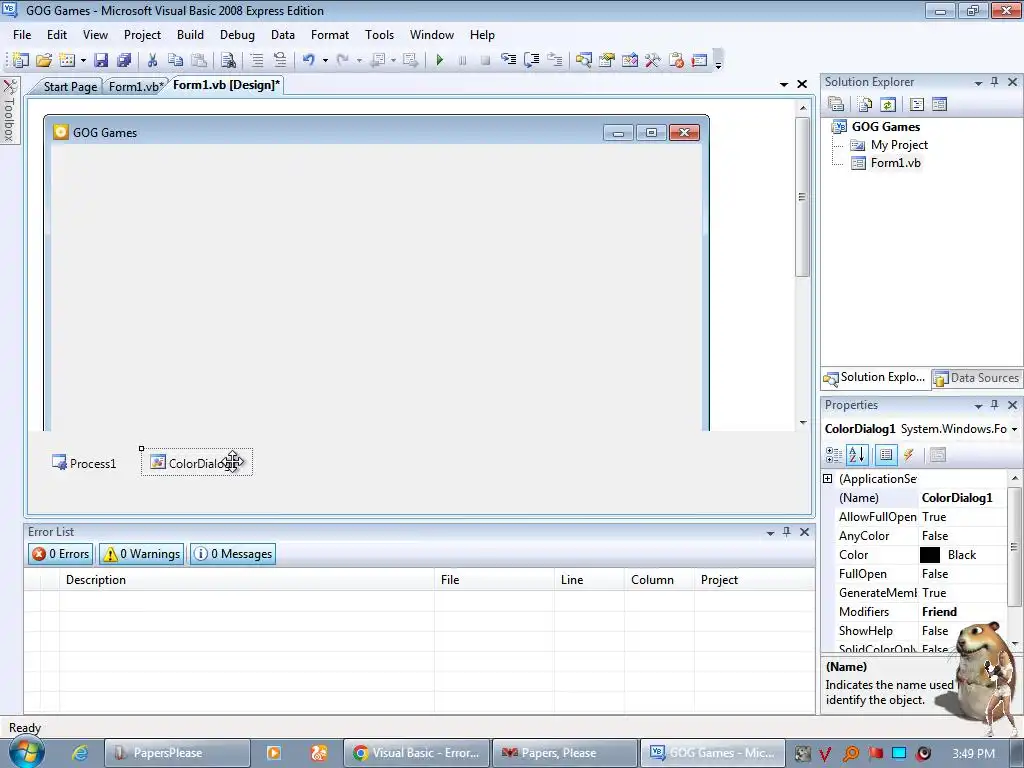Click the Solution Explorer Properties icon
This screenshot has height=768, width=1024.
pyautogui.click(x=836, y=104)
